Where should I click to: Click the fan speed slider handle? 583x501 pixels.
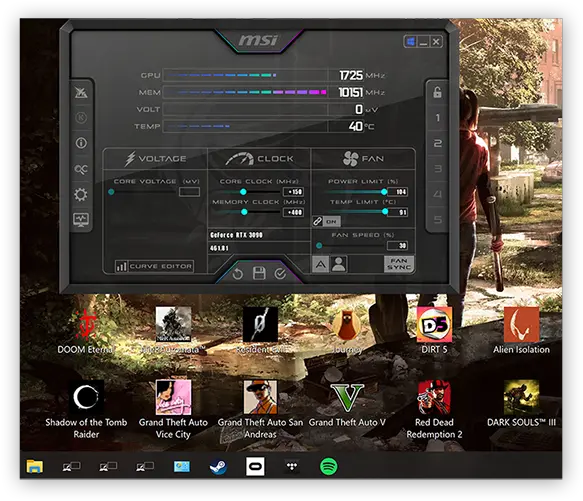point(319,245)
